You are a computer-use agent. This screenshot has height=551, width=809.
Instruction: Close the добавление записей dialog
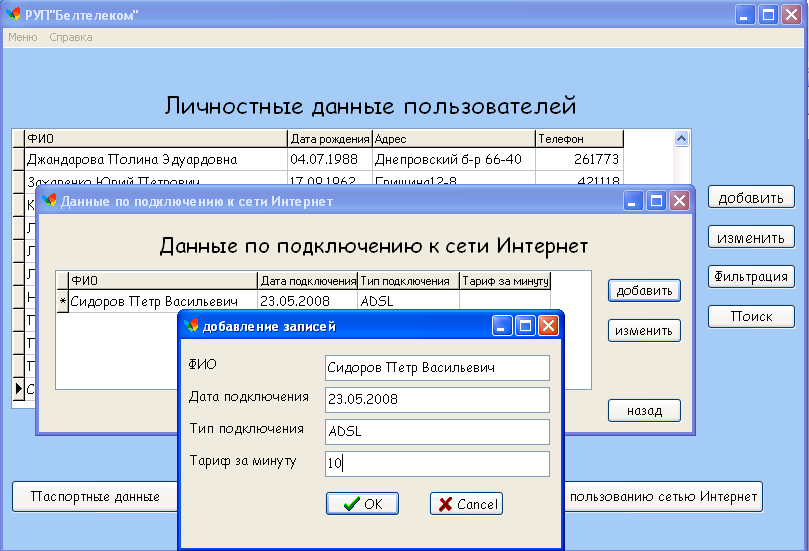(548, 326)
